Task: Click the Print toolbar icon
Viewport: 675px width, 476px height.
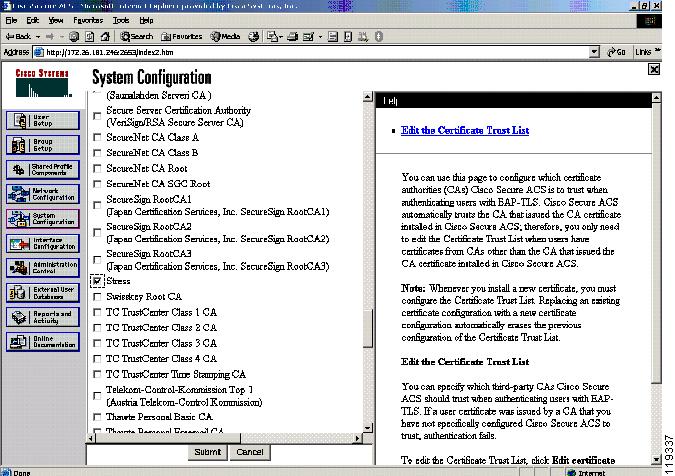Action: coord(293,37)
